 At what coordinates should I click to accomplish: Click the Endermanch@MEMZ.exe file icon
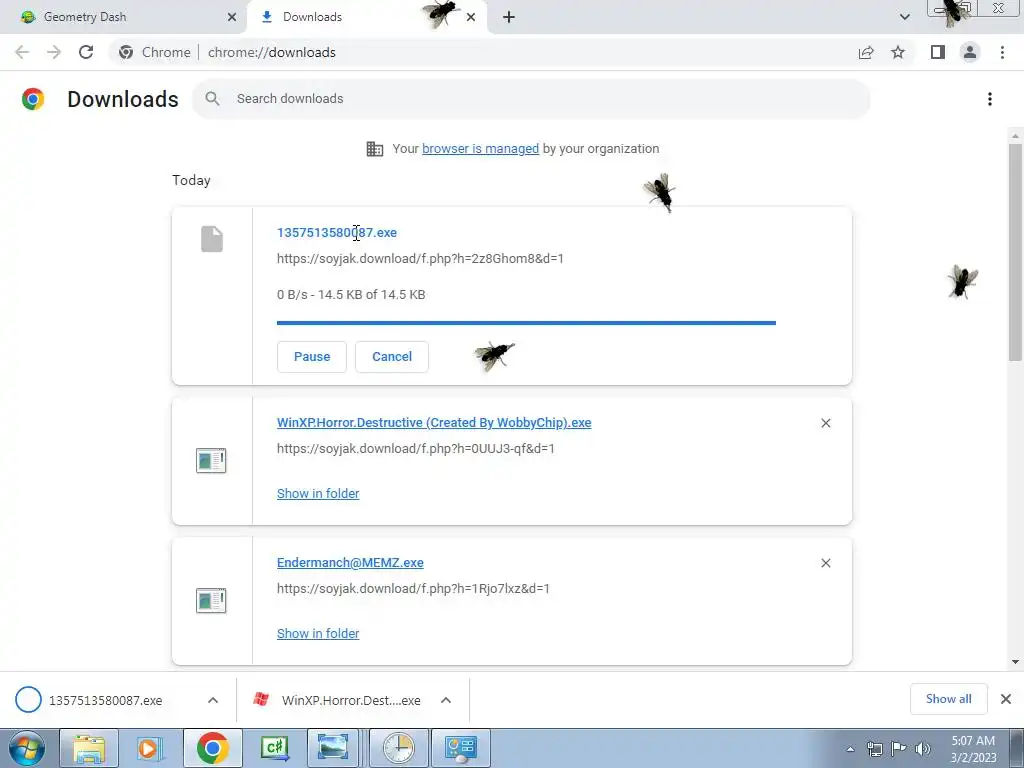point(211,600)
